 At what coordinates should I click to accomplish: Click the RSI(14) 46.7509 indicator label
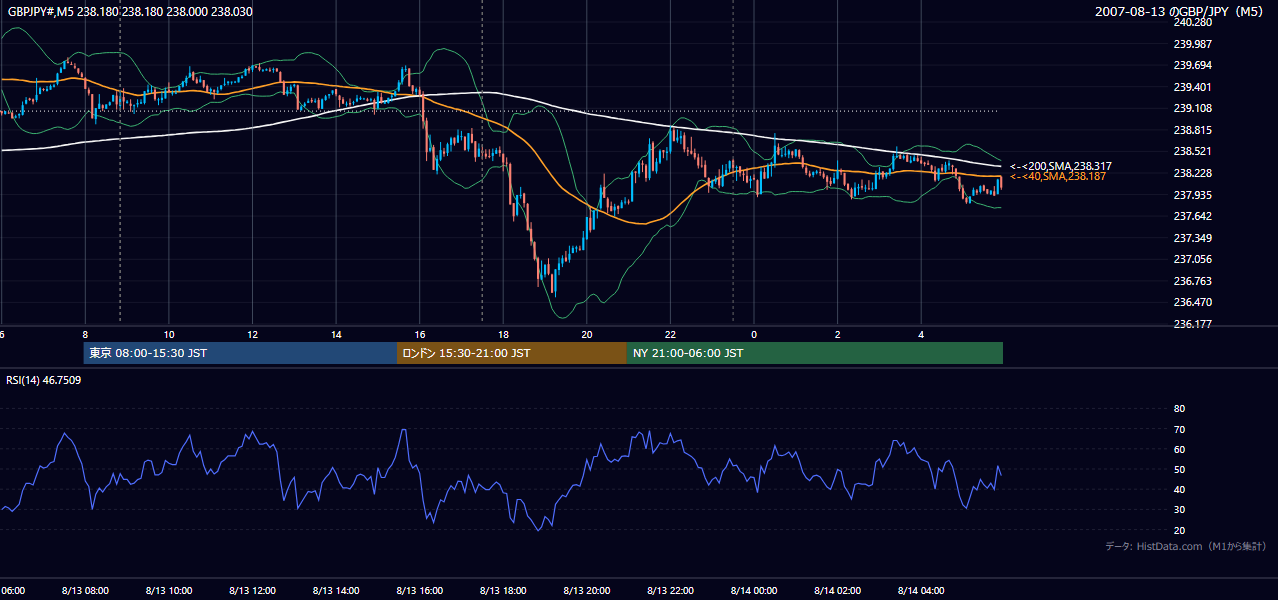[x=44, y=380]
